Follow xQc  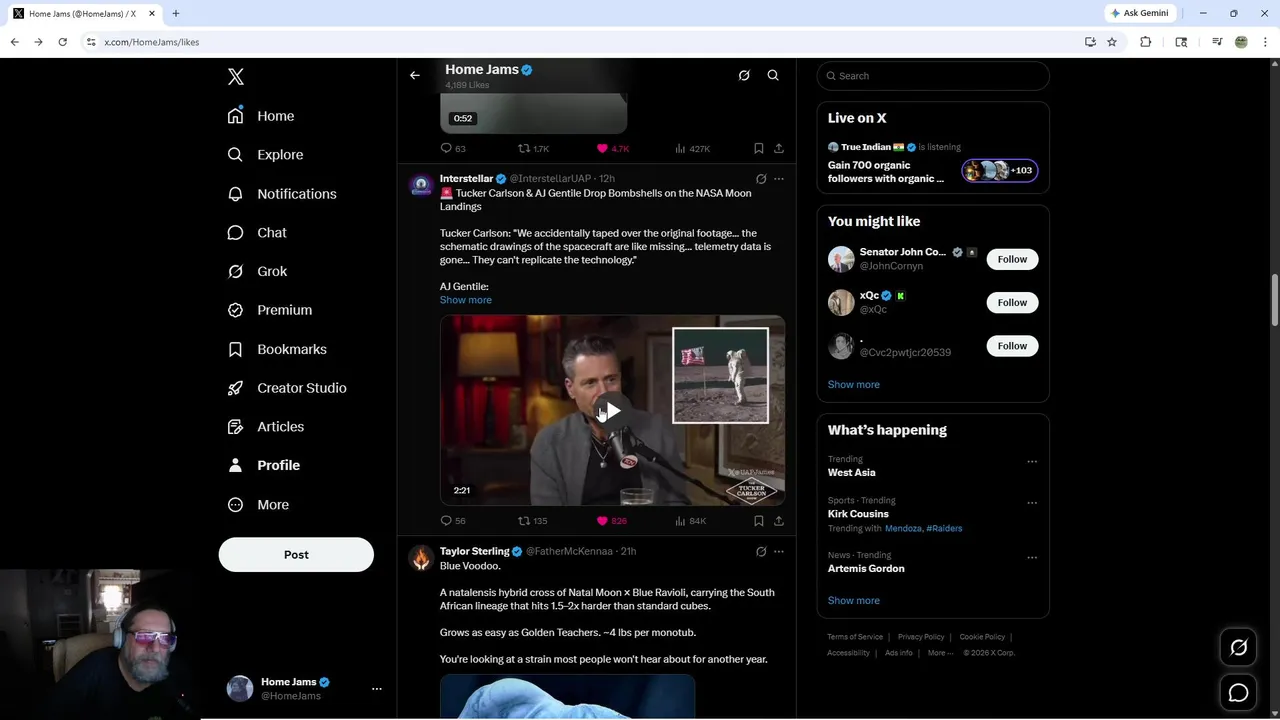(x=1012, y=302)
